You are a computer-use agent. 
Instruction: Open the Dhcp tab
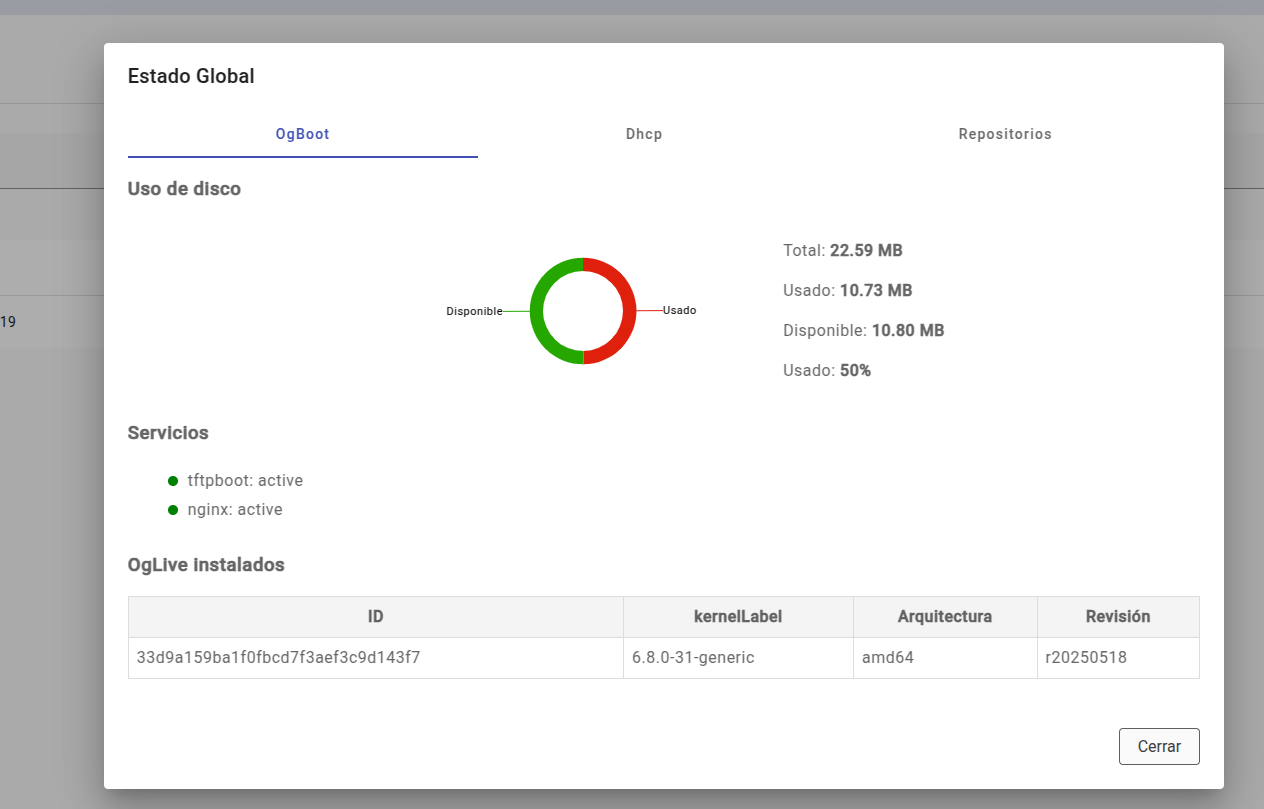644,134
